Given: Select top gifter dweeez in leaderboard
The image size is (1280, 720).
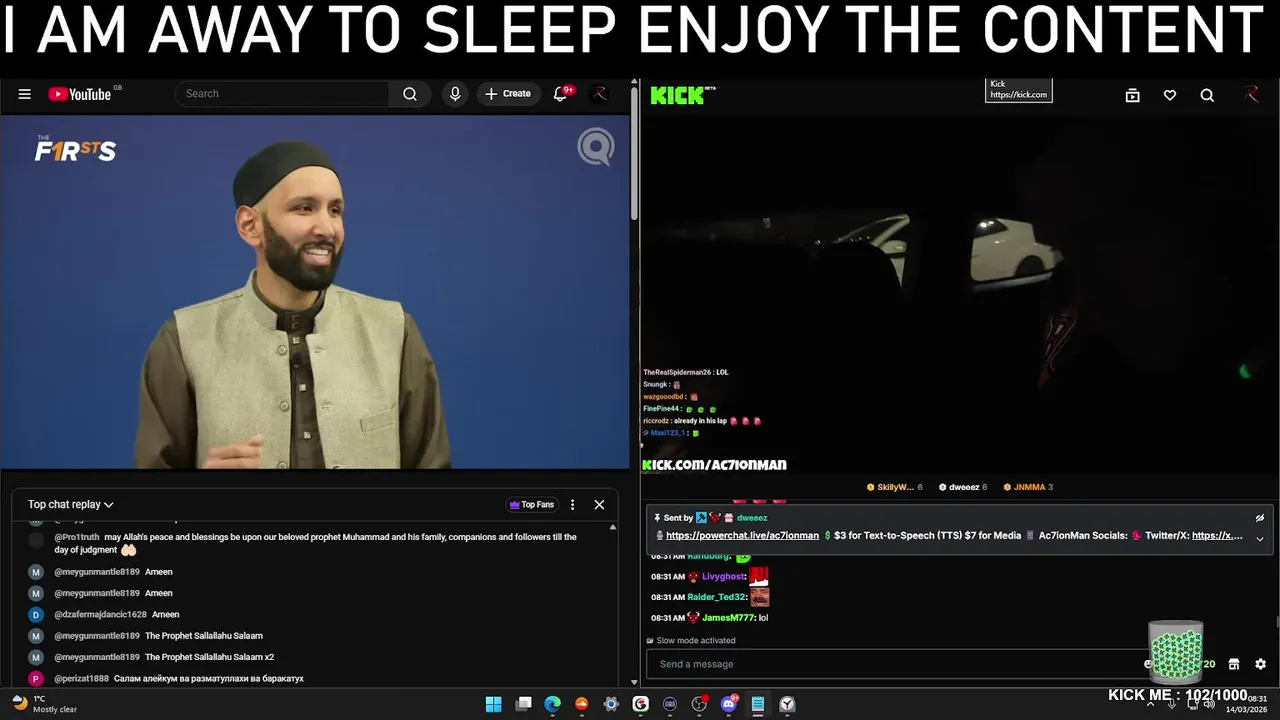Looking at the screenshot, I should coord(963,487).
